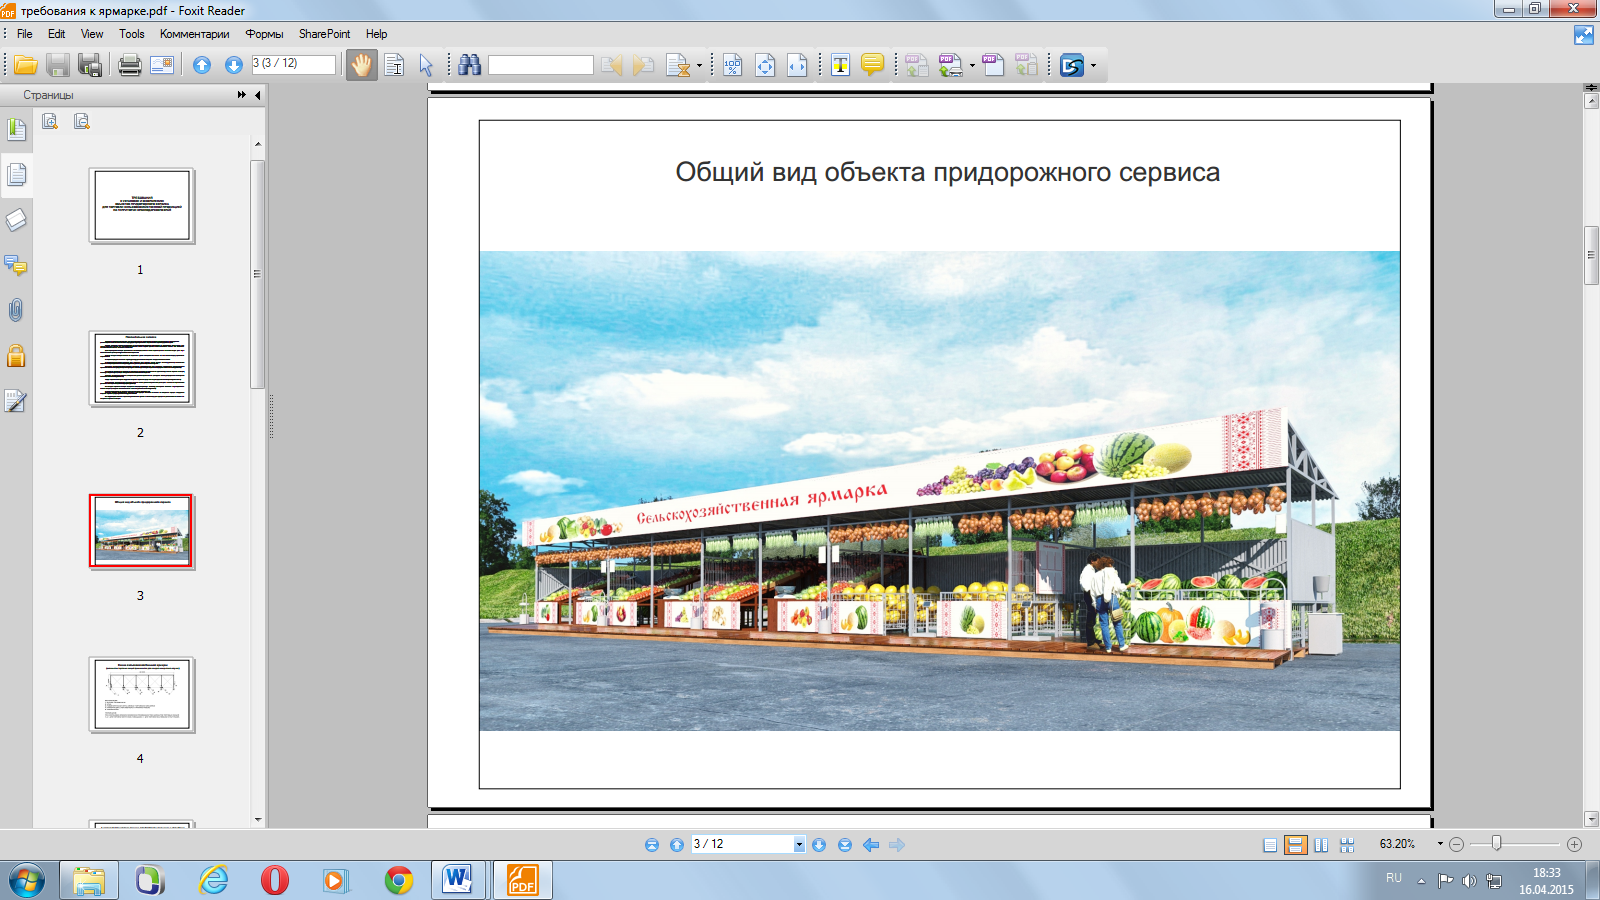The width and height of the screenshot is (1600, 900).
Task: Open the binoculars Find tool
Action: (470, 65)
